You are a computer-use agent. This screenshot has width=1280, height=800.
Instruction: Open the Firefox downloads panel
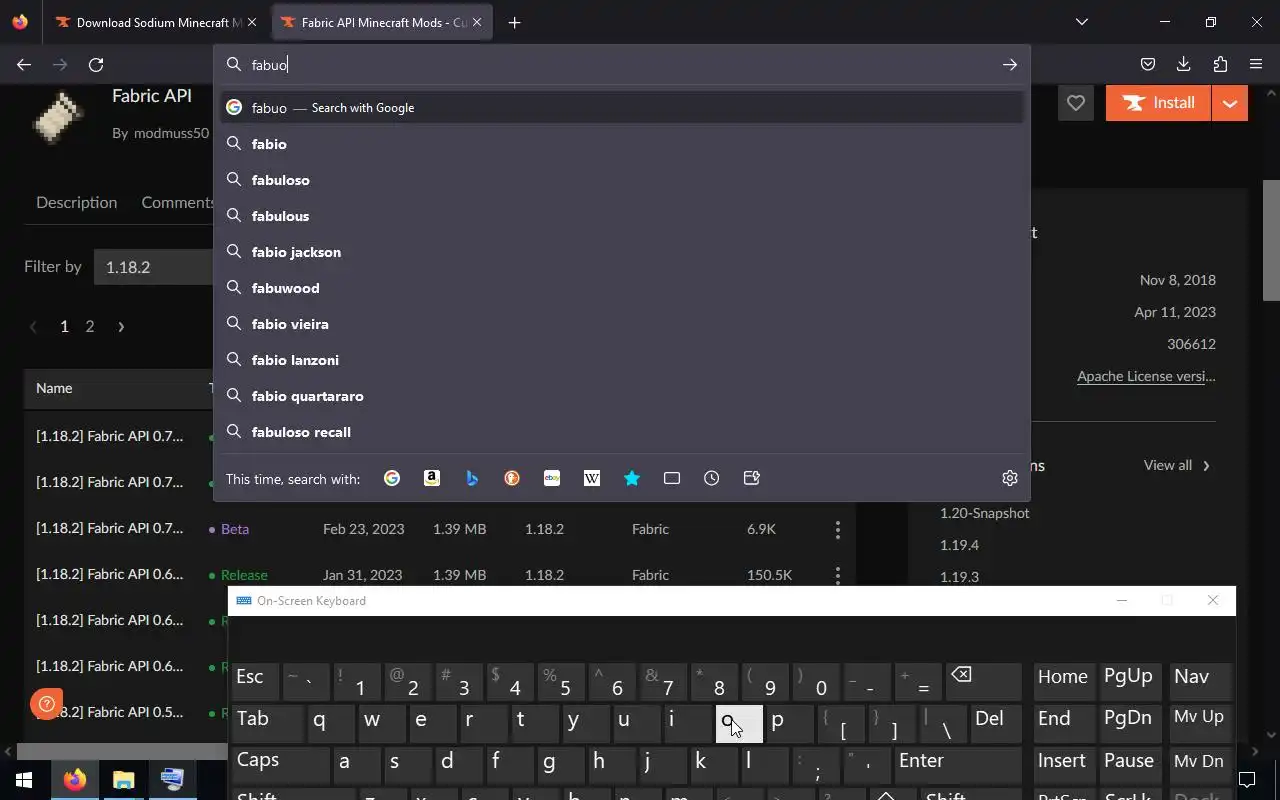(1184, 64)
